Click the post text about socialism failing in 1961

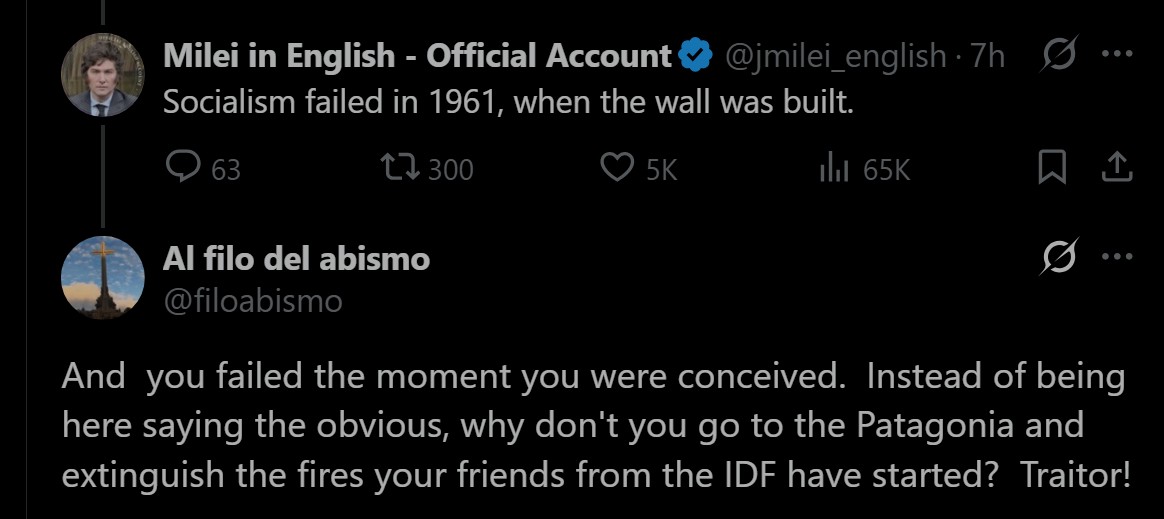pyautogui.click(x=508, y=102)
